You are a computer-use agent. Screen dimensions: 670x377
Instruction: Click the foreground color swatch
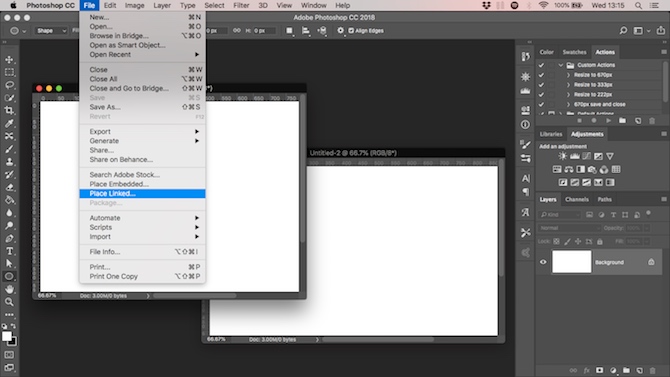(x=6, y=336)
